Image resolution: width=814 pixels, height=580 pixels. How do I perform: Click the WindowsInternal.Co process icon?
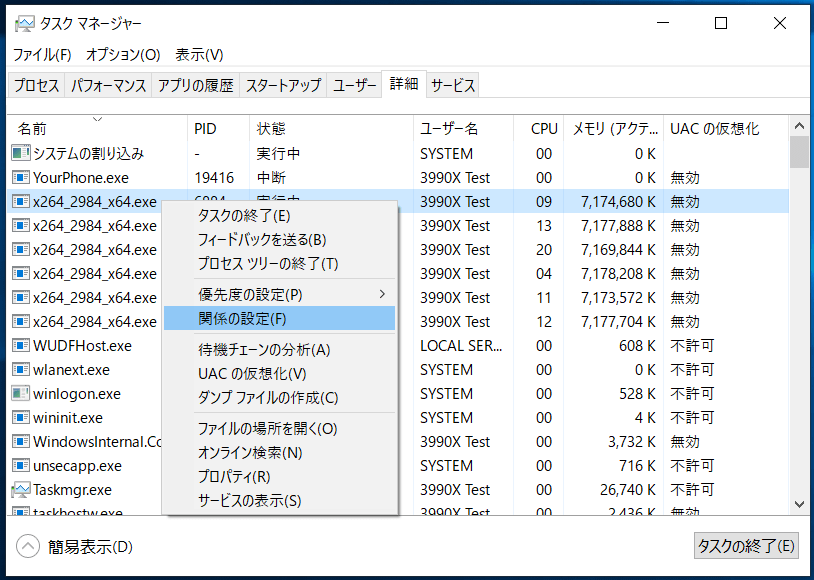[20, 441]
